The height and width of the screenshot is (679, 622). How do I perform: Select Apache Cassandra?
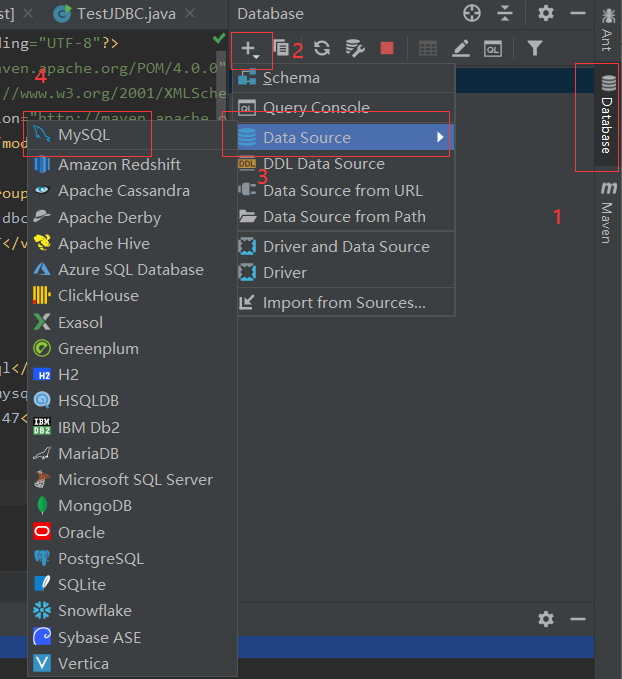click(x=133, y=191)
